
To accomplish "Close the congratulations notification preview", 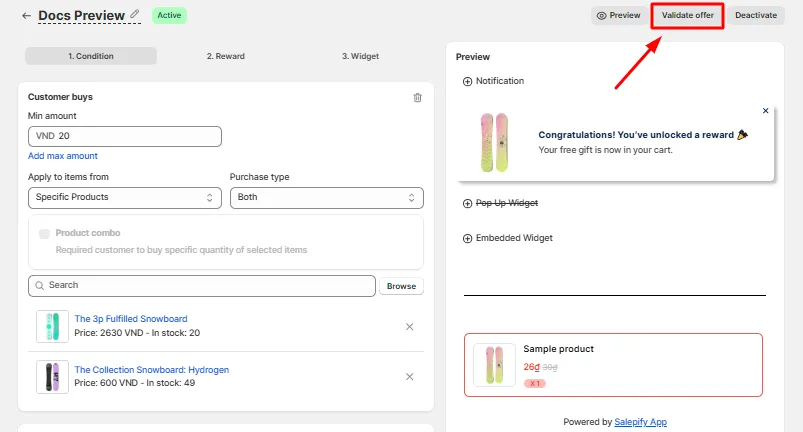I will tap(765, 111).
